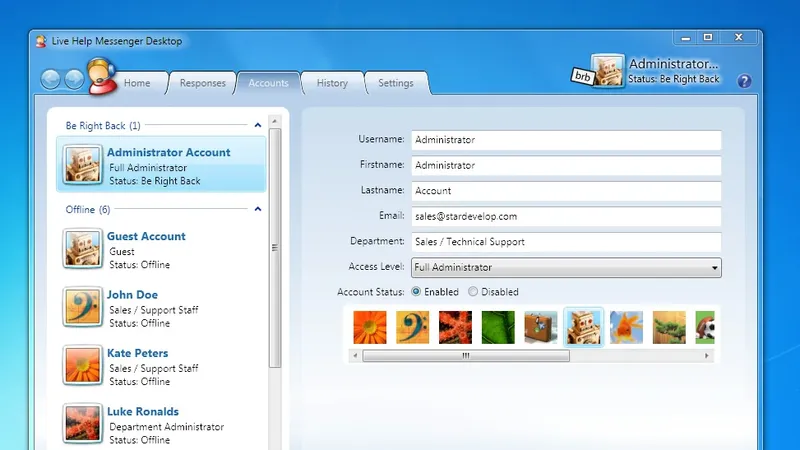The image size is (800, 450).
Task: Choose the orange flower account picture
Action: click(370, 327)
